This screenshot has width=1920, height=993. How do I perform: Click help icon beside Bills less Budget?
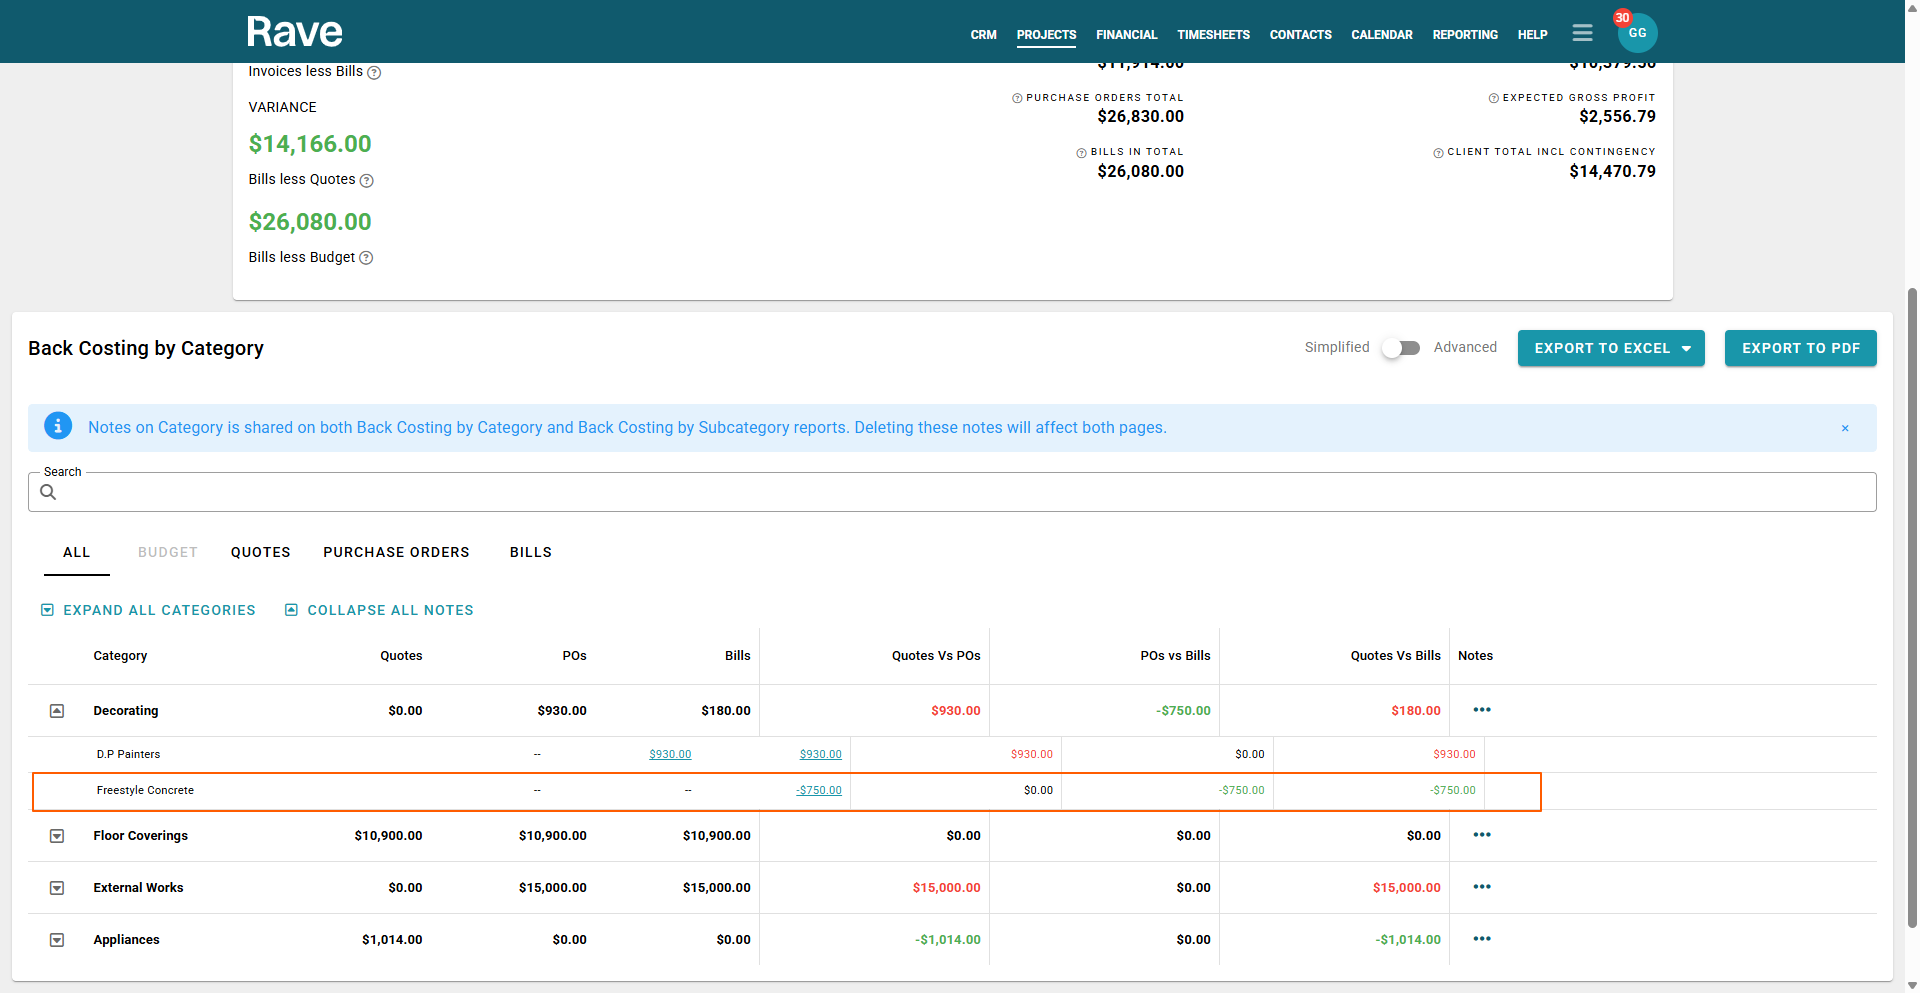(x=366, y=258)
